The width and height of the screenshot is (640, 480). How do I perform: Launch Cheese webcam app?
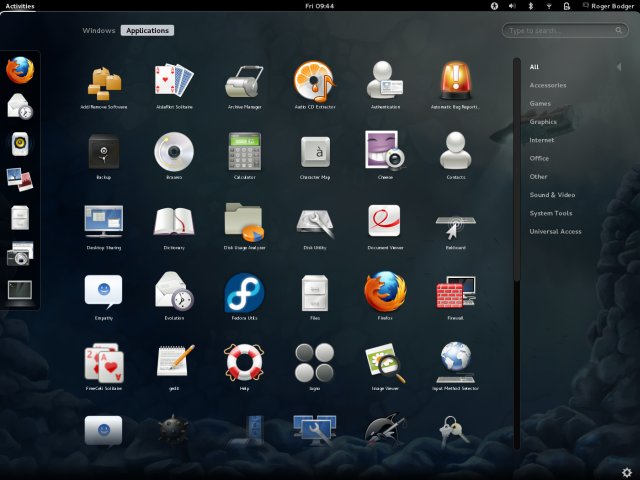[385, 155]
